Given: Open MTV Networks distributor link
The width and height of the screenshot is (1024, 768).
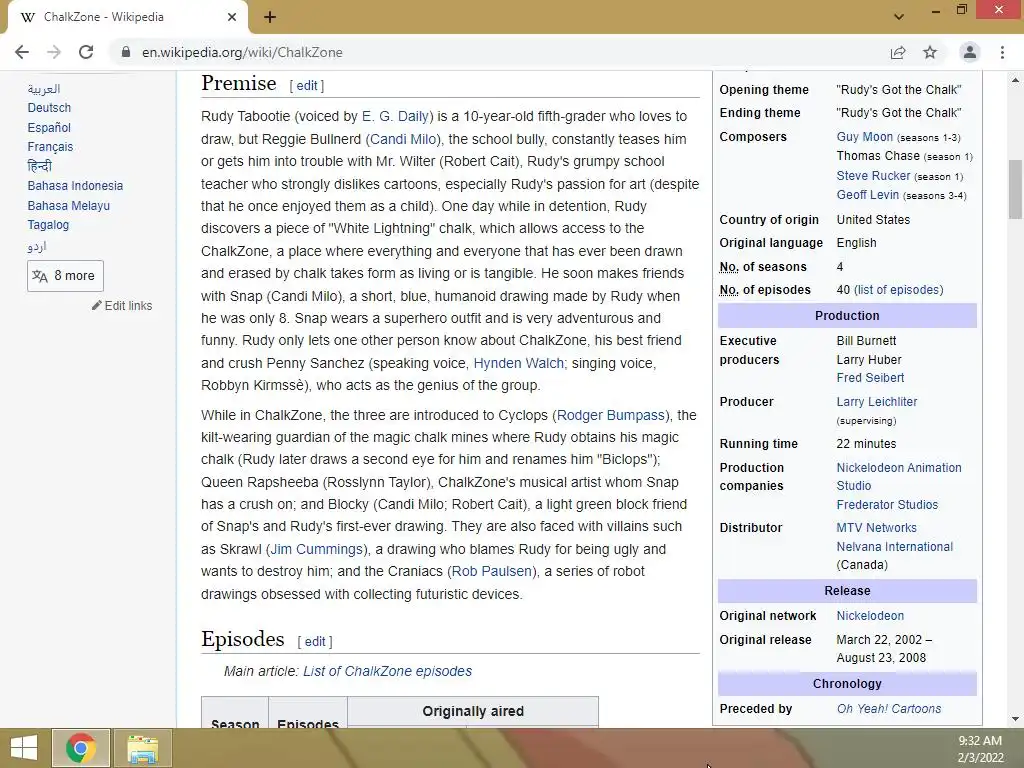Looking at the screenshot, I should tap(876, 528).
